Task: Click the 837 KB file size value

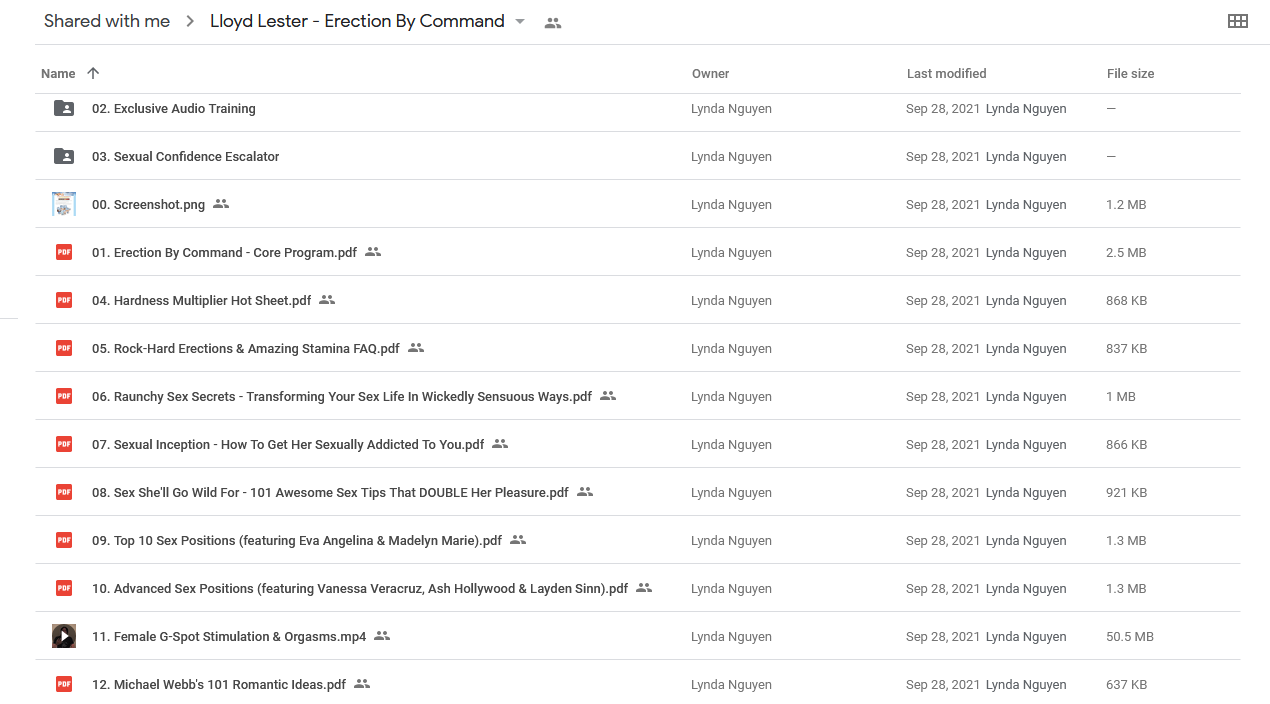Action: point(1126,348)
